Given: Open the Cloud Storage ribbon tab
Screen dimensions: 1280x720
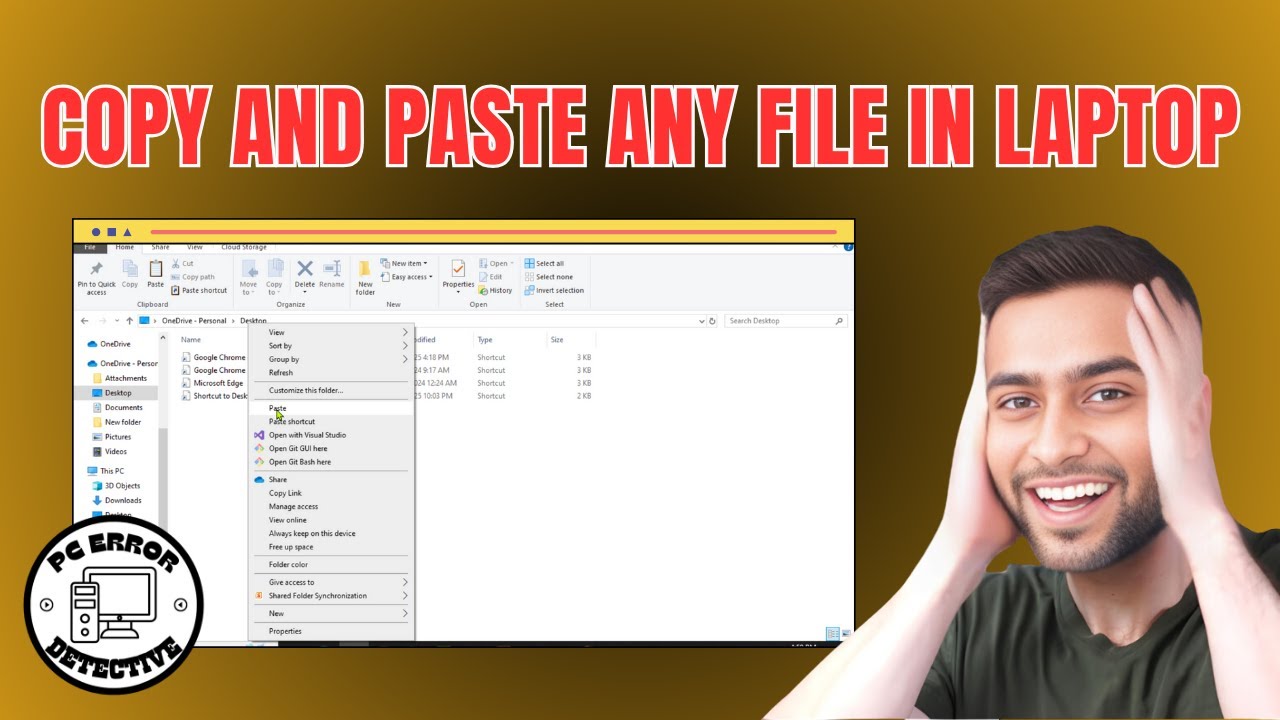Looking at the screenshot, I should [x=243, y=247].
